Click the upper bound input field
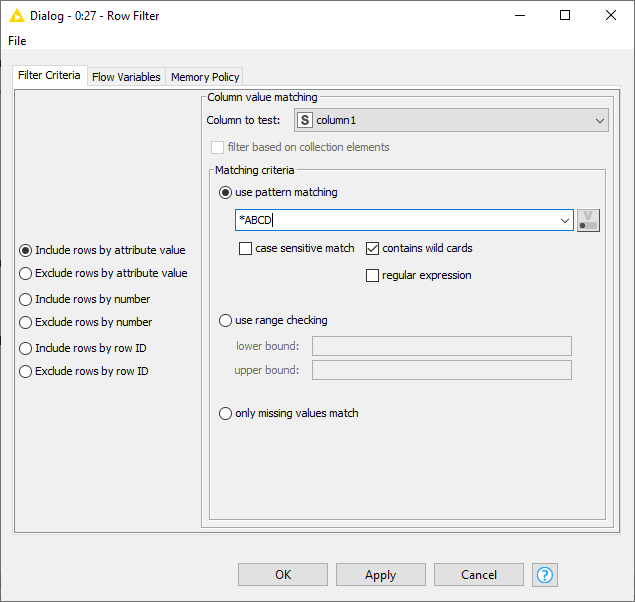Image resolution: width=635 pixels, height=602 pixels. point(442,370)
